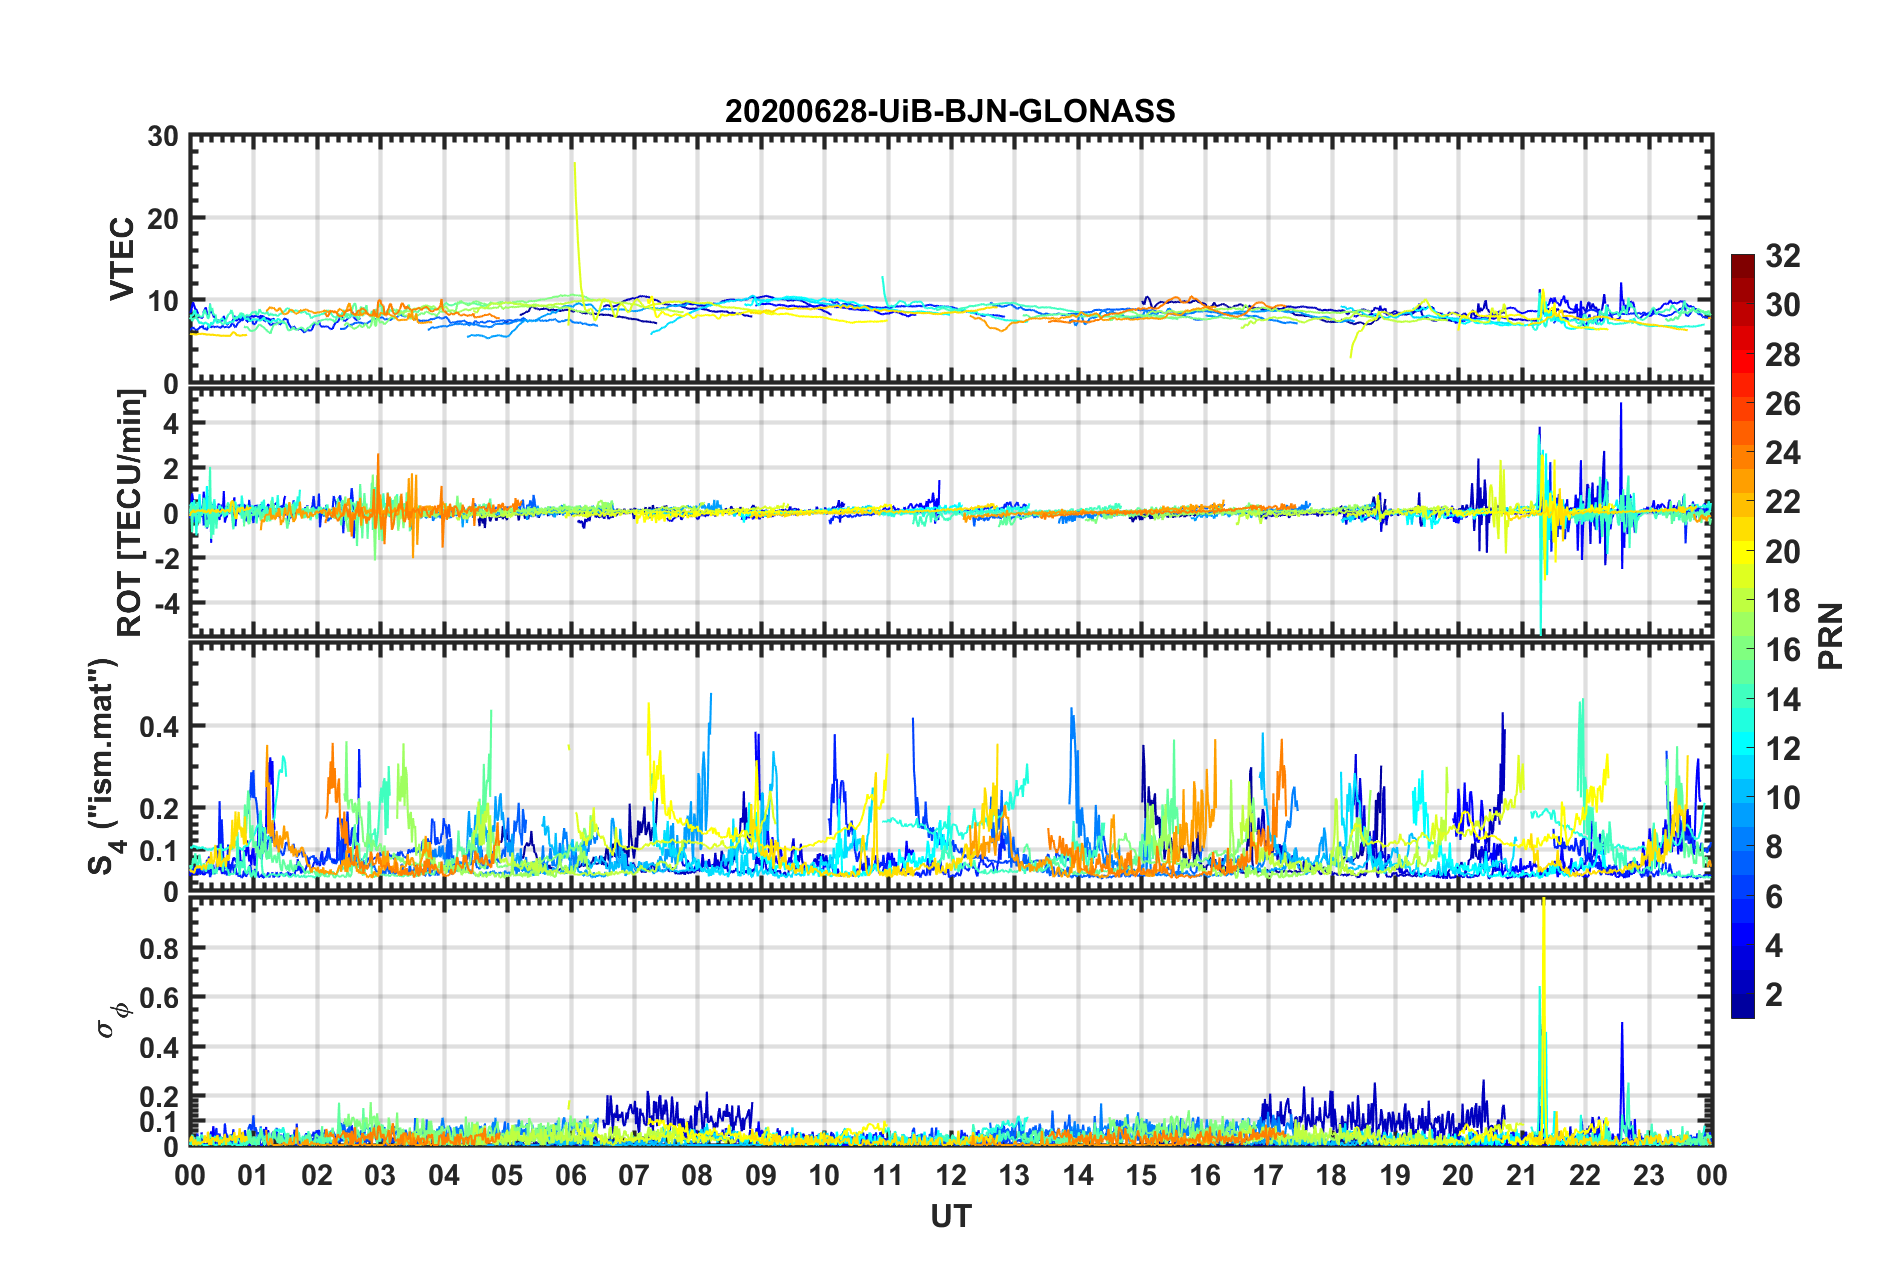Image resolution: width=1902 pixels, height=1272 pixels.
Task: Select the VTEC y-axis label
Action: [122, 258]
